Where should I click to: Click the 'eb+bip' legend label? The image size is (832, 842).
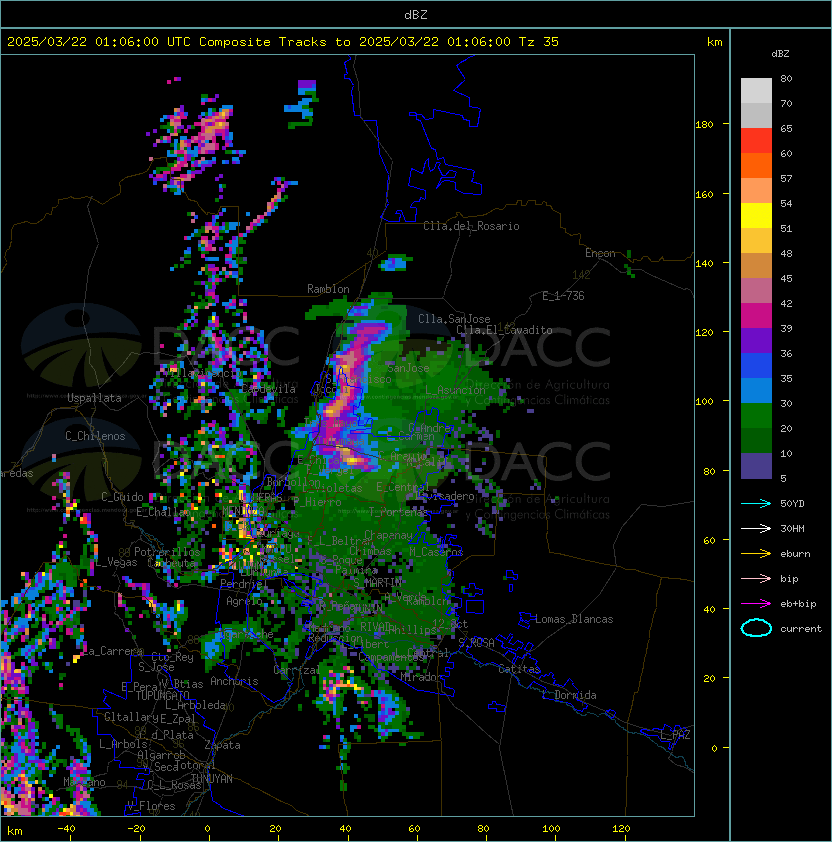click(798, 604)
